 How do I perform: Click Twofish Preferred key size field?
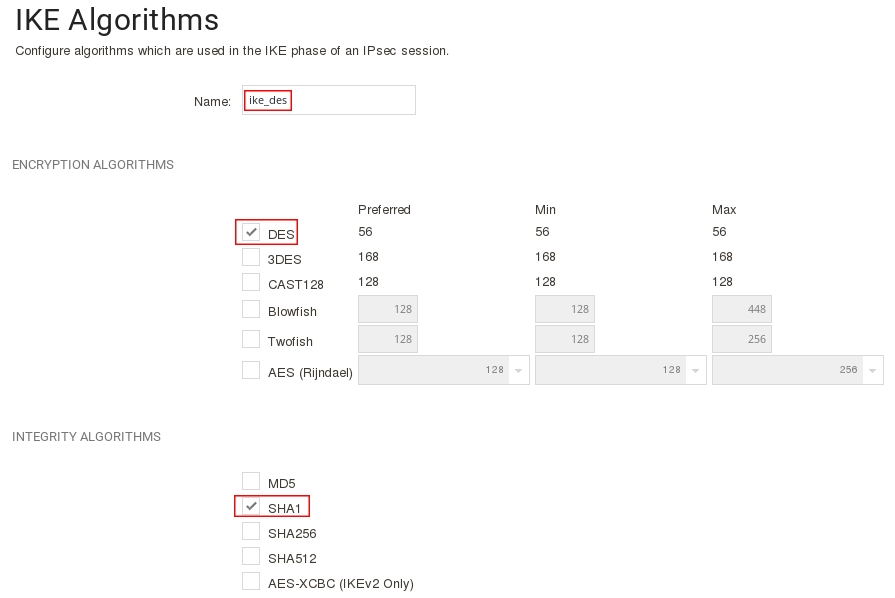coord(388,340)
